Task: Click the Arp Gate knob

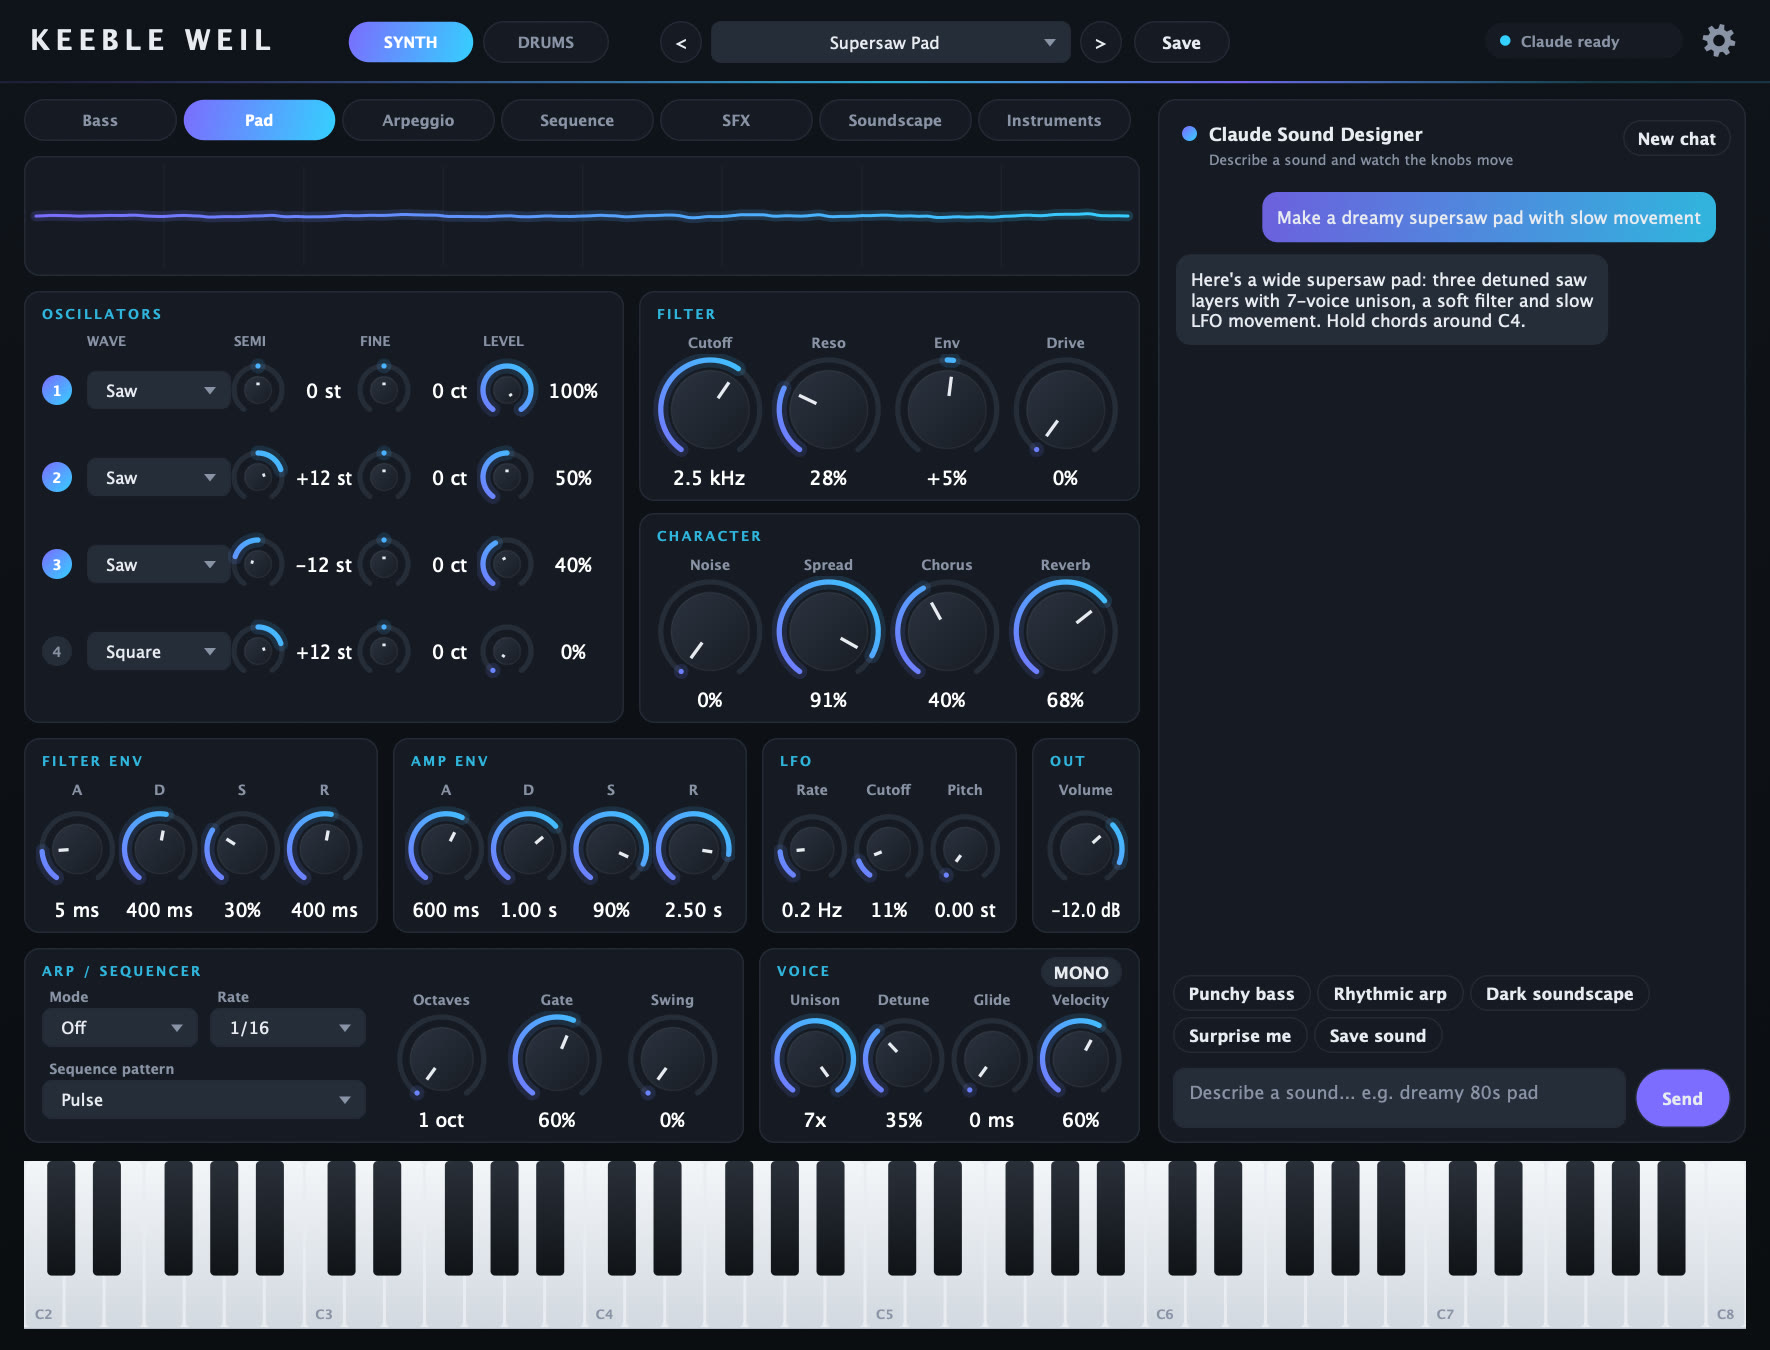Action: 556,1059
